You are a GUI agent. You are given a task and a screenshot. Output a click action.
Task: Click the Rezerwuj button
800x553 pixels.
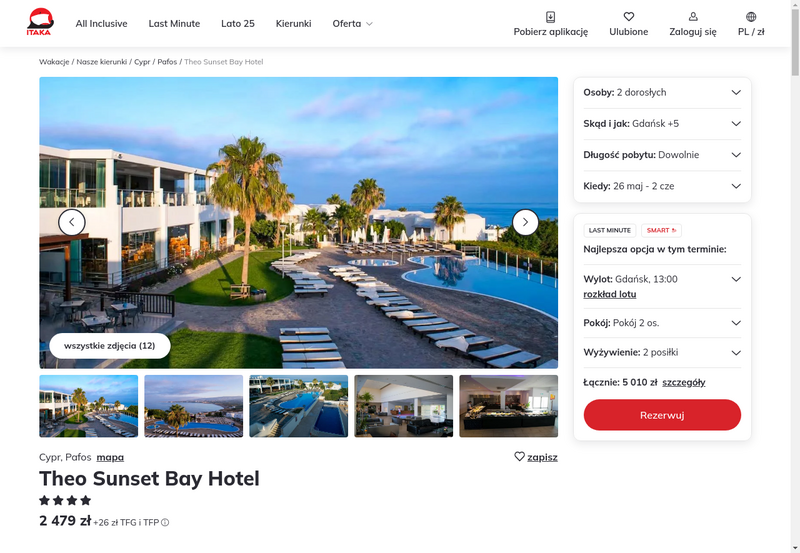tap(662, 415)
